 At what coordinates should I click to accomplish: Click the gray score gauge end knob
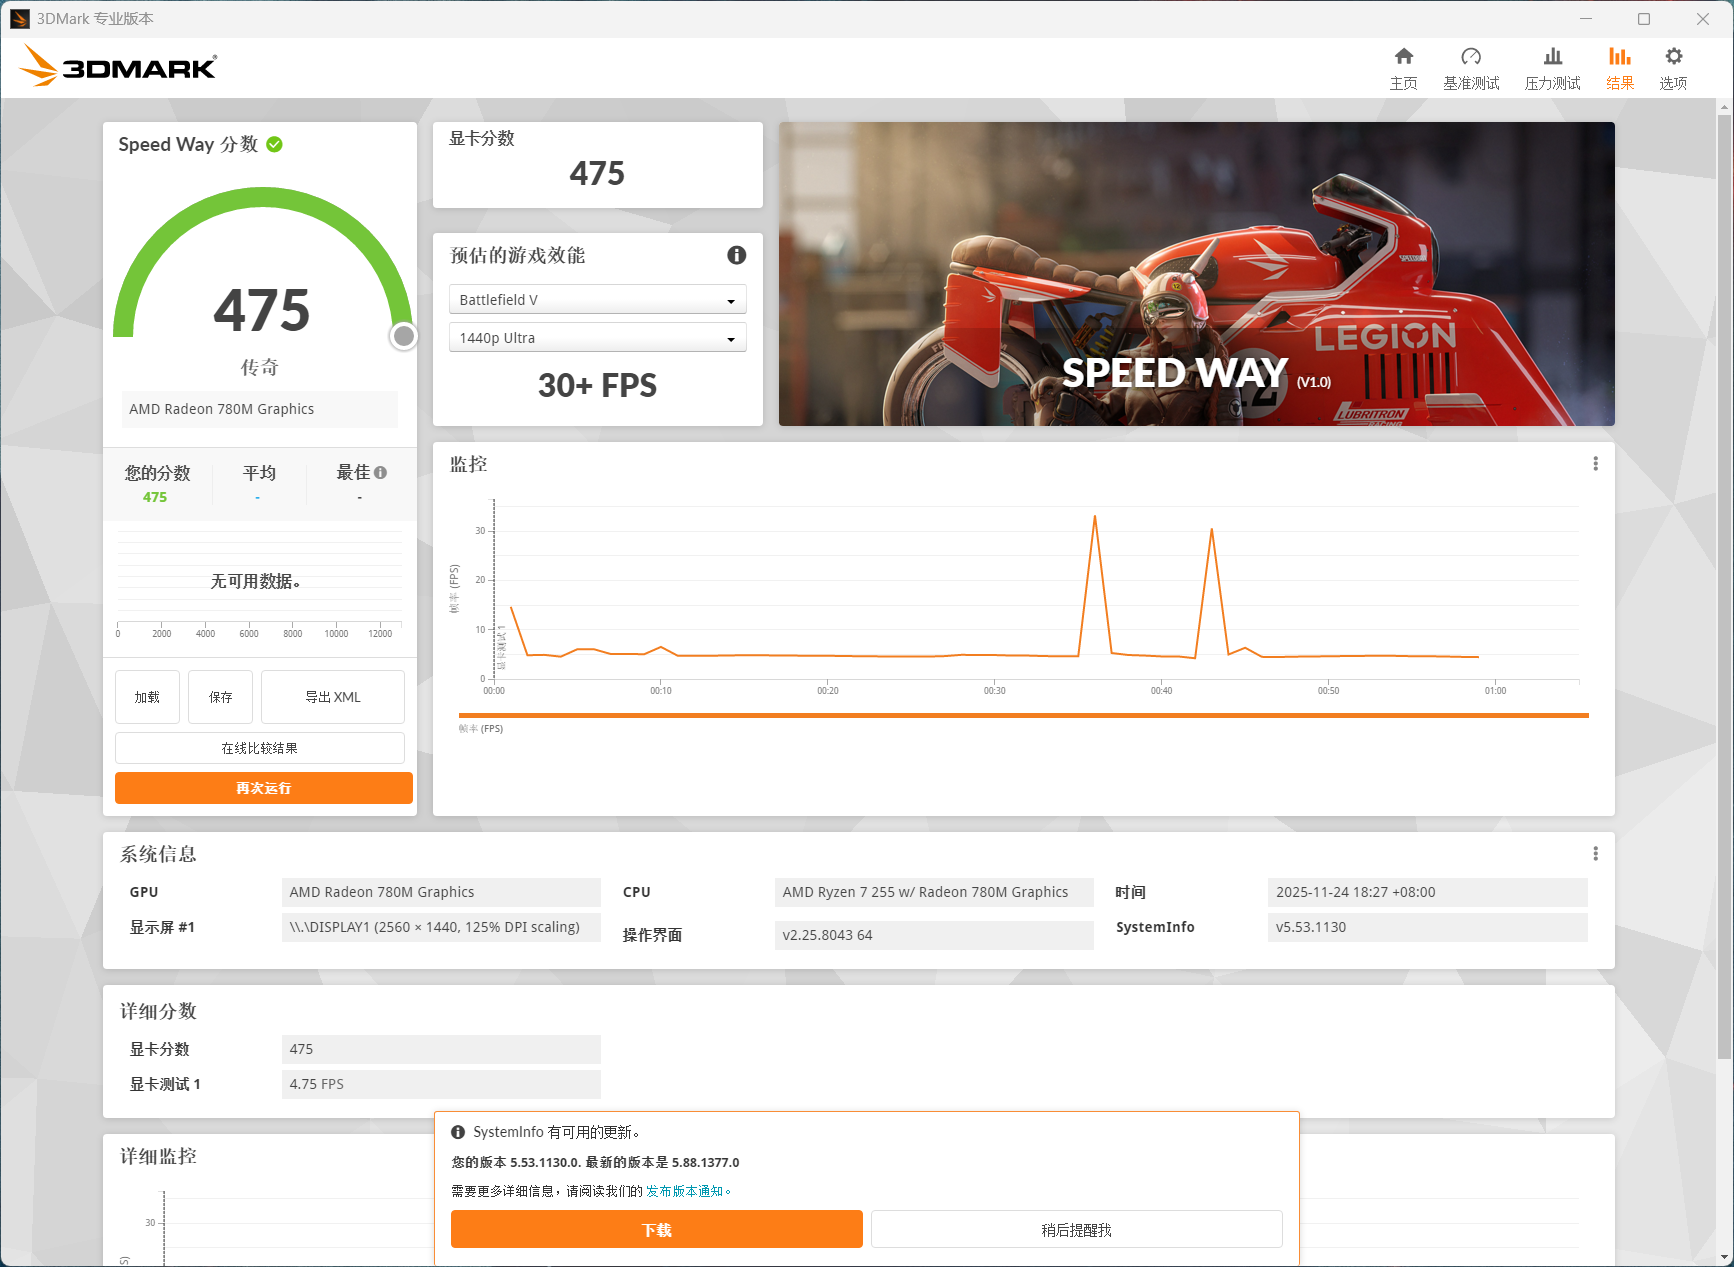[404, 336]
